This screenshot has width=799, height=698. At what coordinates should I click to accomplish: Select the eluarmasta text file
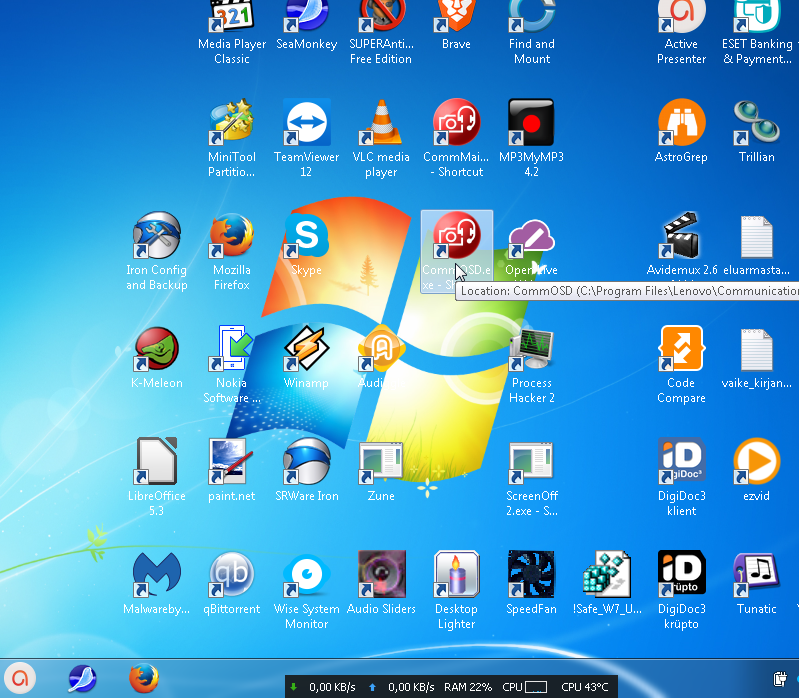(757, 237)
